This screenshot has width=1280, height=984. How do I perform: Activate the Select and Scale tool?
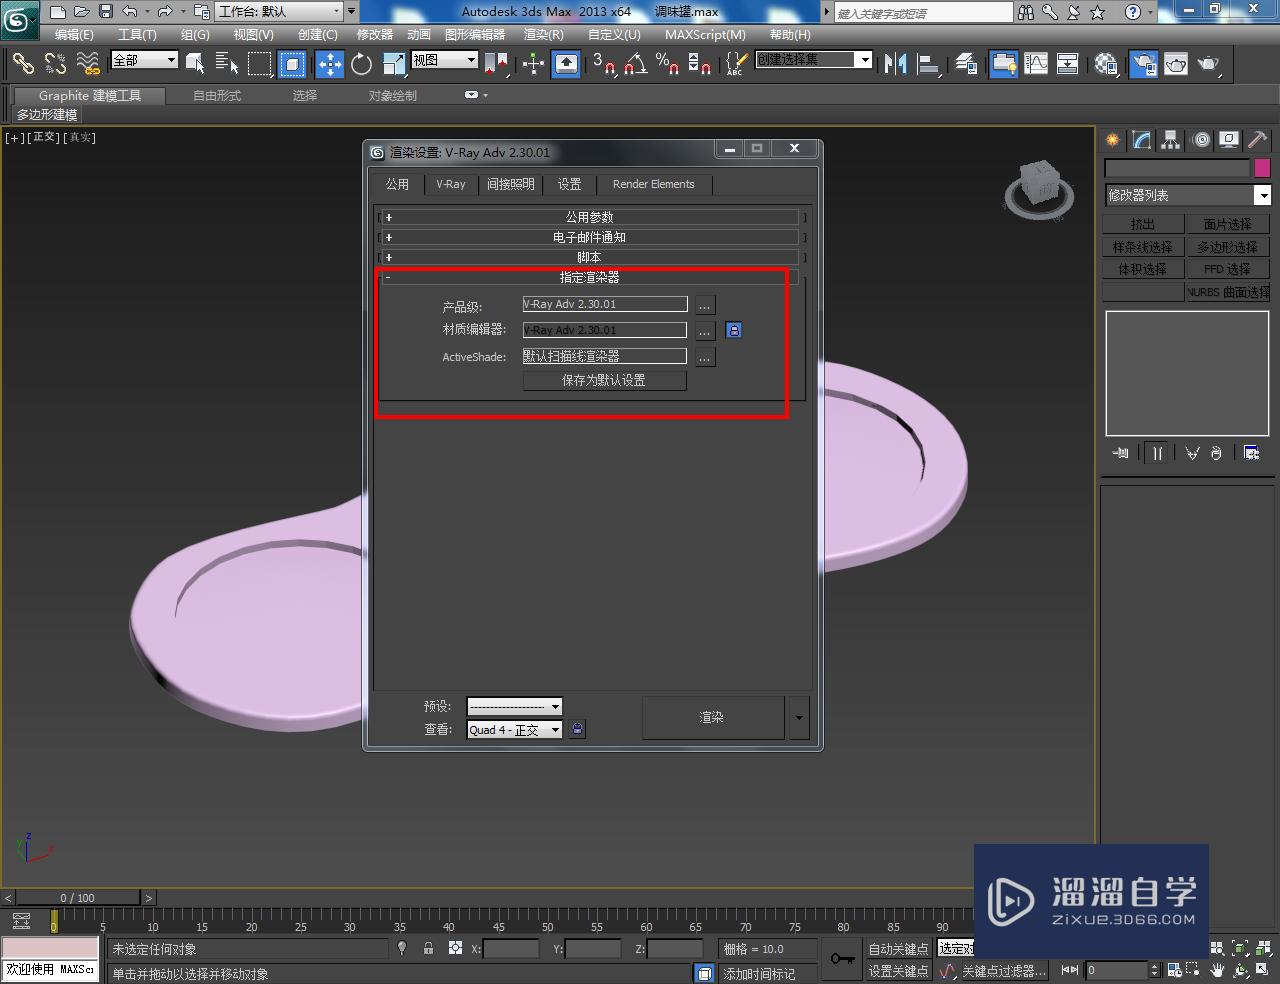point(393,64)
